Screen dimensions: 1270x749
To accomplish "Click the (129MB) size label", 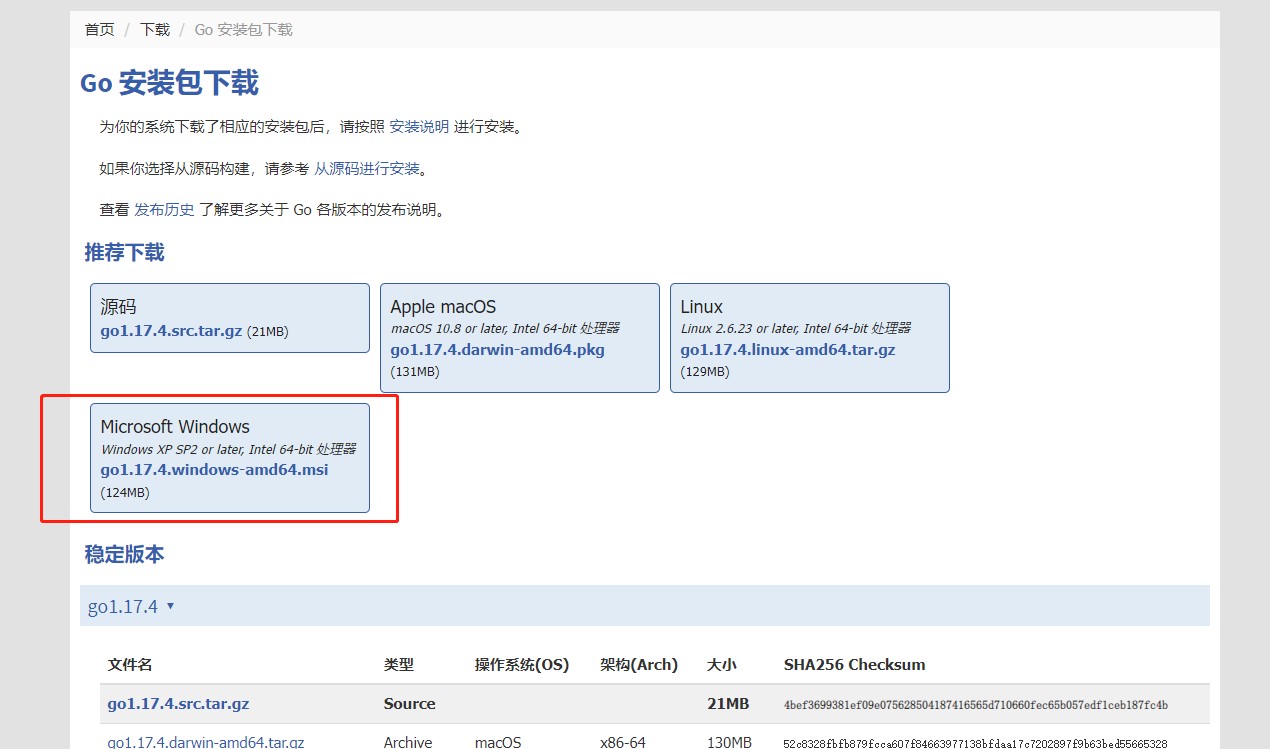I will click(x=705, y=372).
